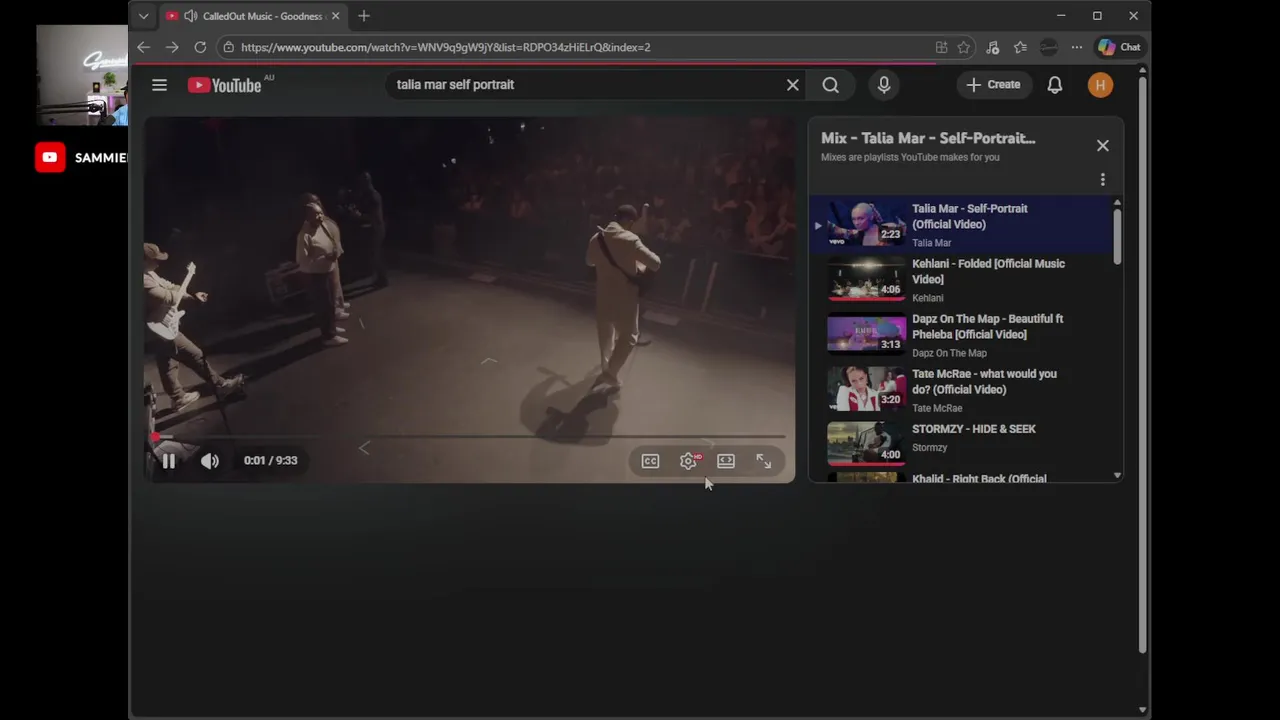This screenshot has height=720, width=1280.
Task: Toggle closed captions on the player
Action: click(650, 461)
